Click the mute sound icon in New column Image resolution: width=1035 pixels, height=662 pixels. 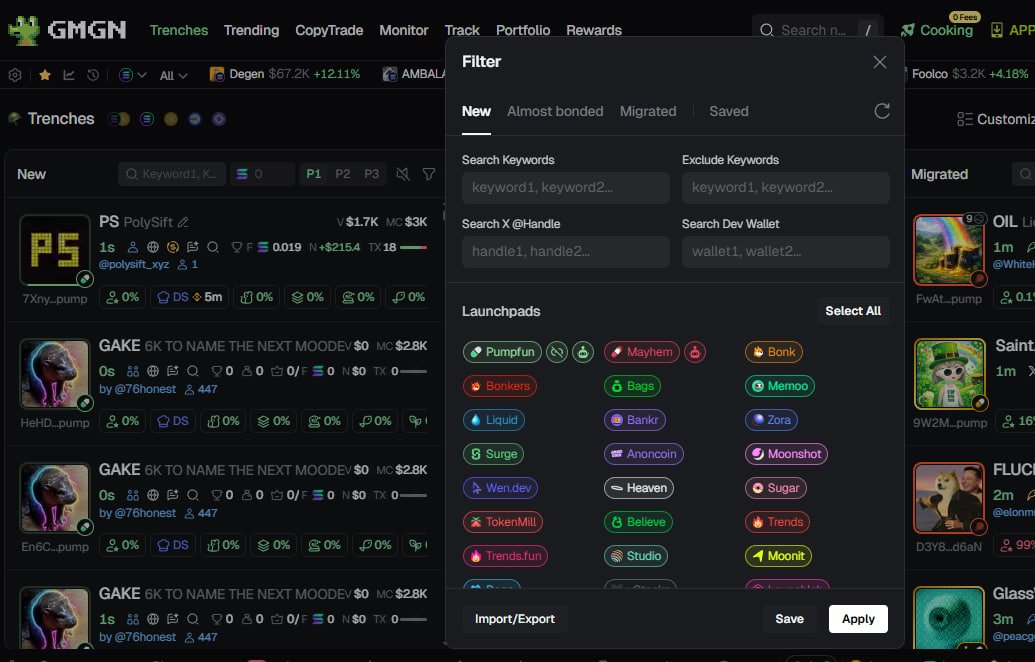pos(403,174)
